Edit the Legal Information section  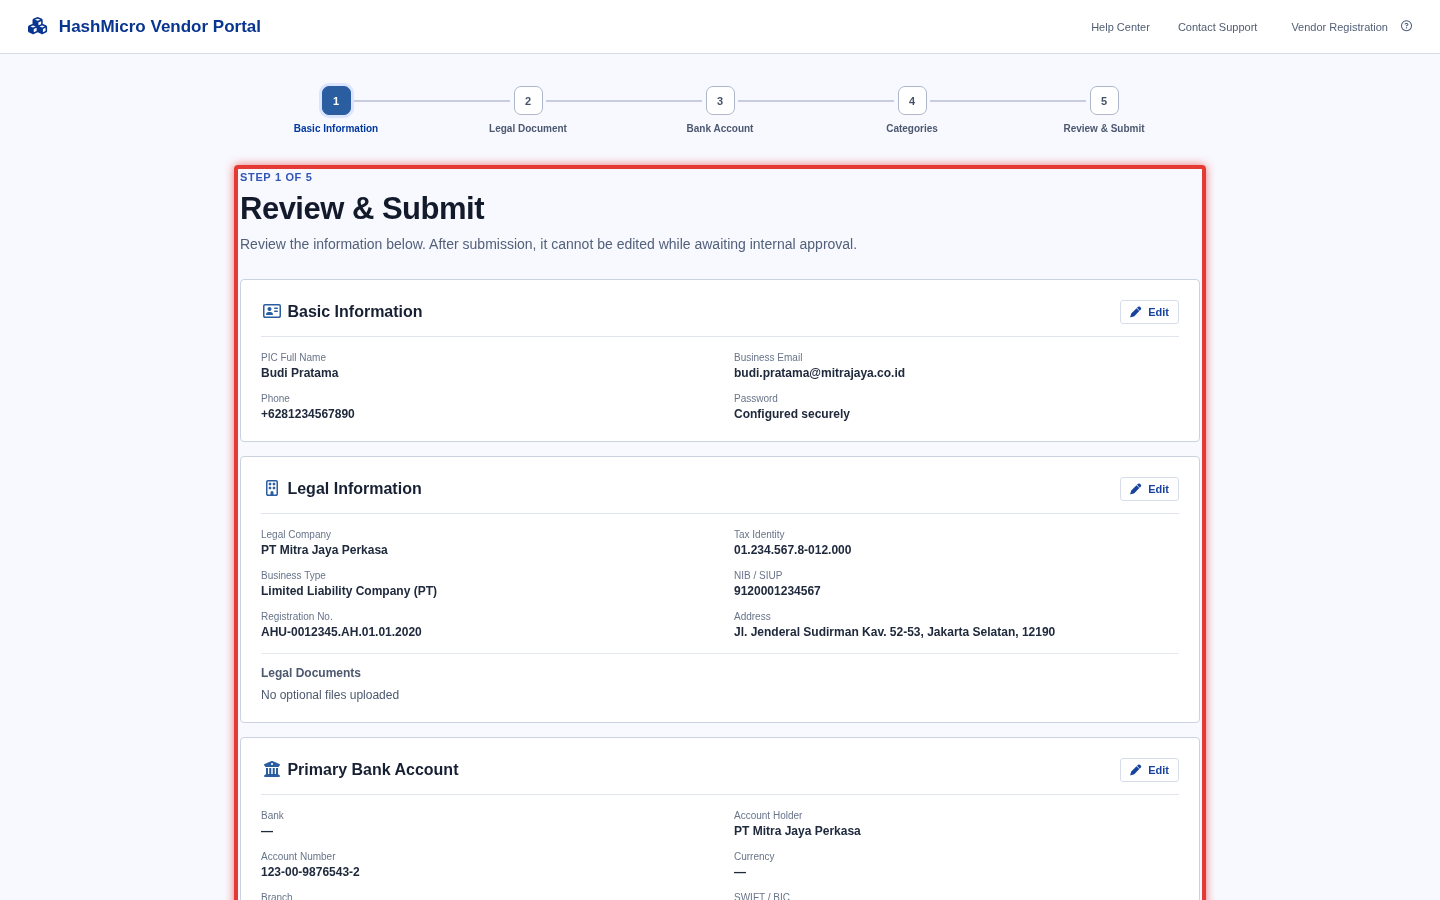coord(1149,489)
